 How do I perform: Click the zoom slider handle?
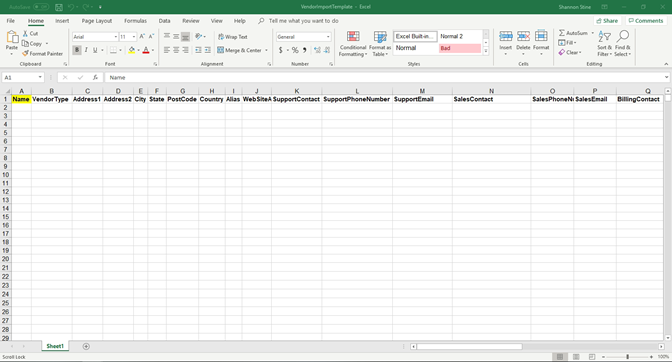coord(627,357)
